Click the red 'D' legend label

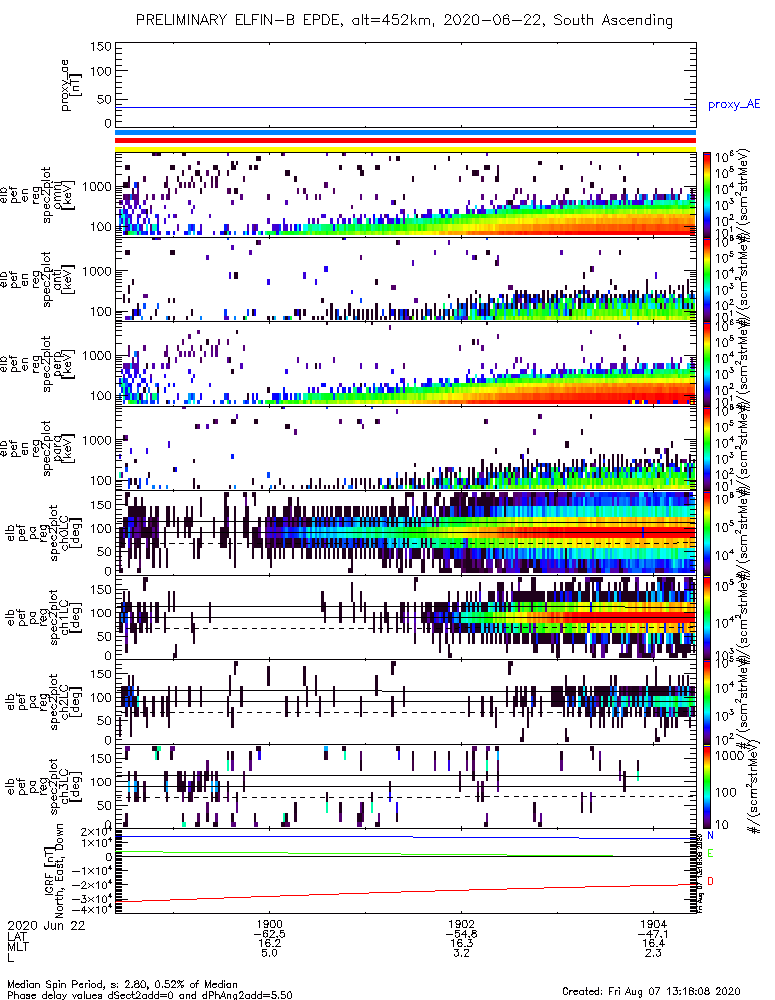point(711,881)
